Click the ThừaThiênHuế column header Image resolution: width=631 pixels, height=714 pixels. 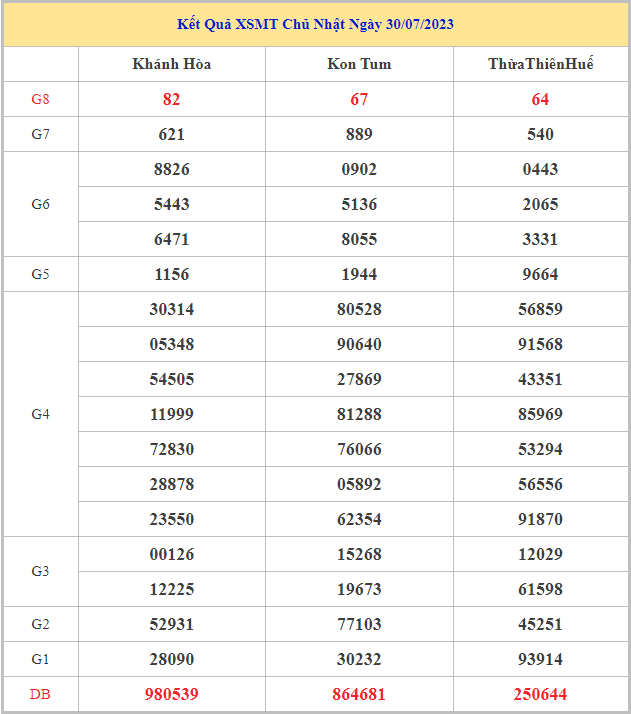coord(541,64)
